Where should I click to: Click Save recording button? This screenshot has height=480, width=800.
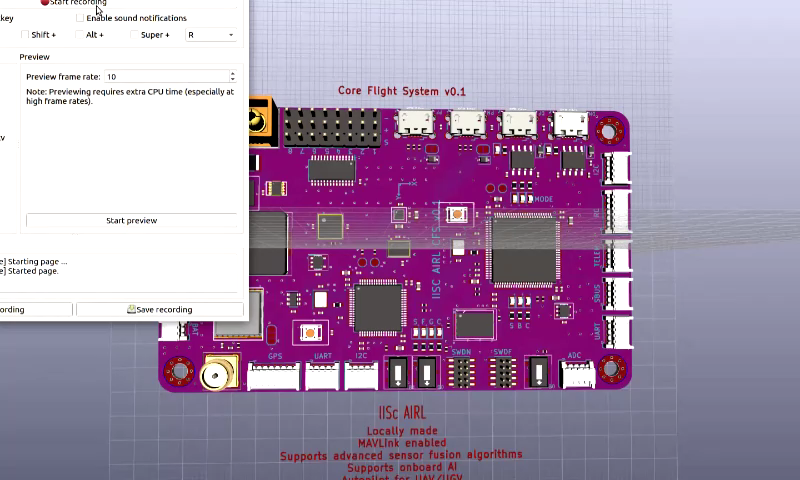pos(160,310)
